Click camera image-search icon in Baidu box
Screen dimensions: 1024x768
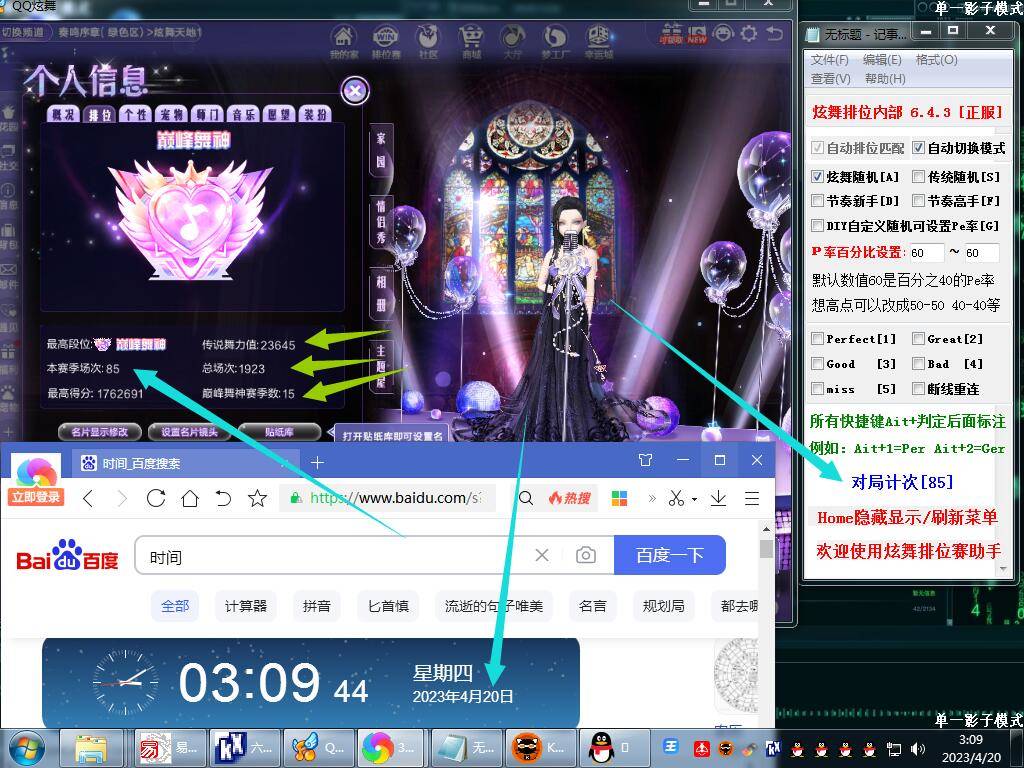click(586, 555)
